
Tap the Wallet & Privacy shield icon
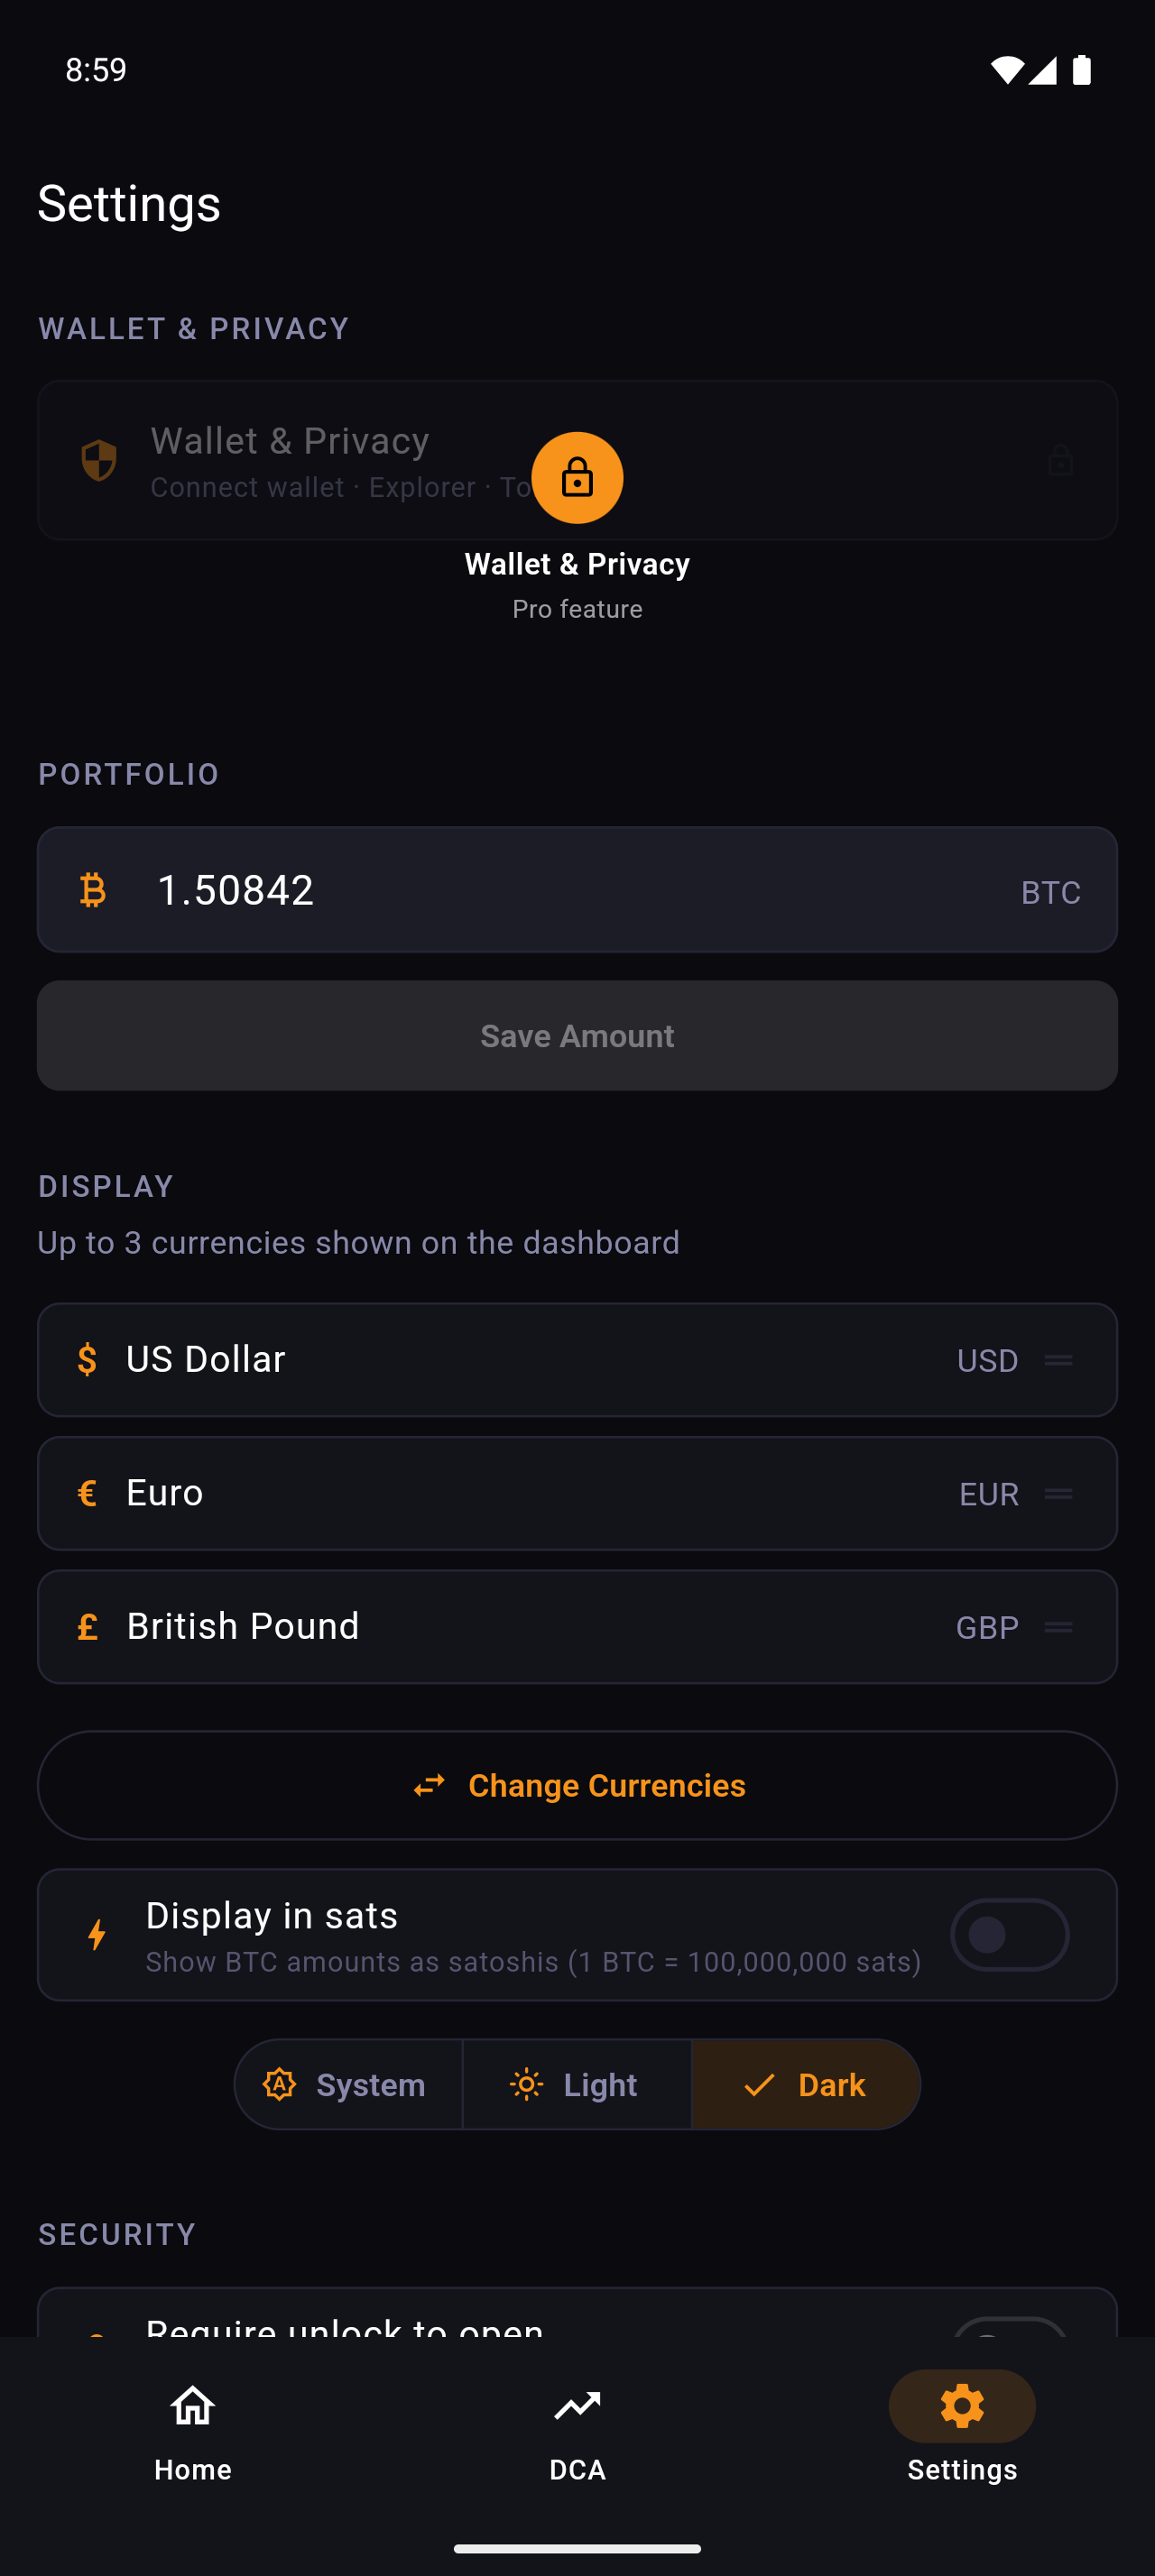tap(98, 461)
